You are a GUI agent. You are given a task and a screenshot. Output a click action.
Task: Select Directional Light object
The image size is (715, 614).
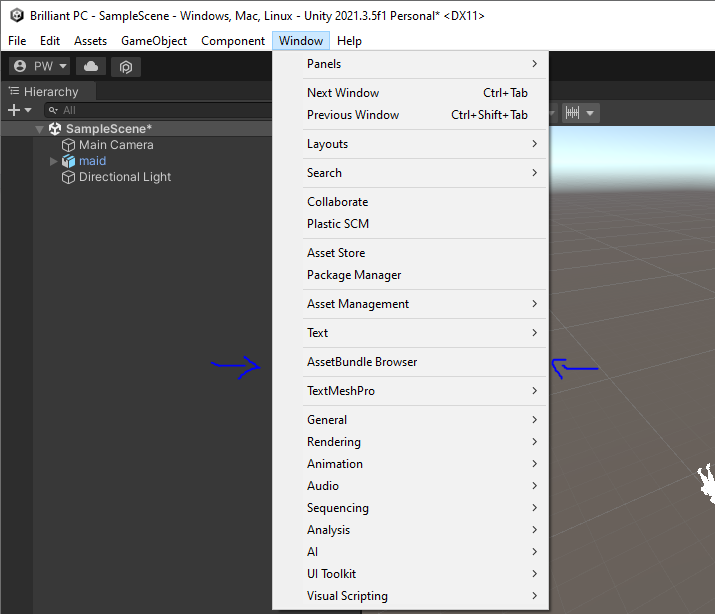(124, 177)
